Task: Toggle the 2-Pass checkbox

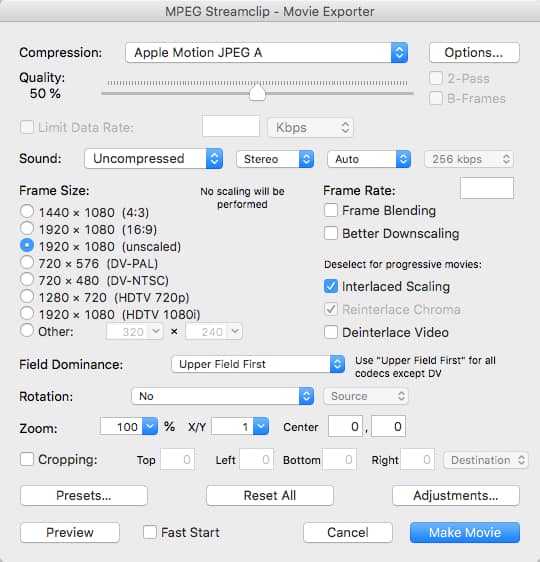Action: 436,78
